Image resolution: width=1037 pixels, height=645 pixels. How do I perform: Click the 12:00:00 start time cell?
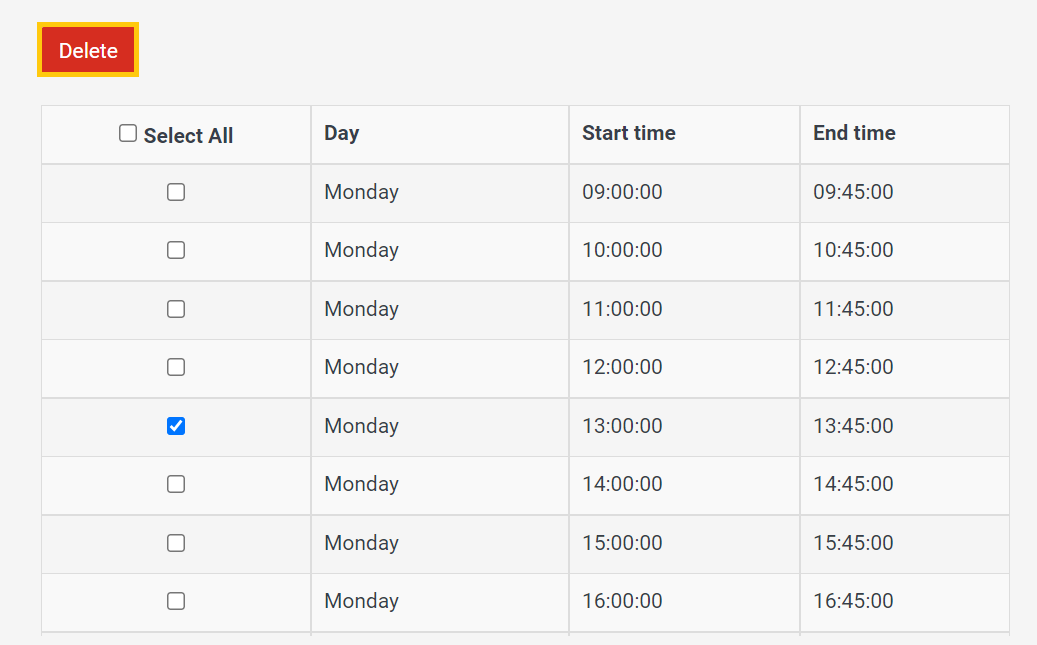point(622,367)
